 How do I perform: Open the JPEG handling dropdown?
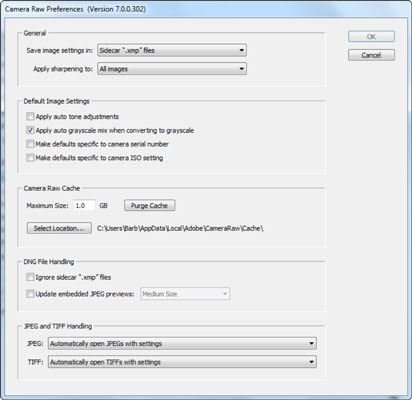[182, 343]
